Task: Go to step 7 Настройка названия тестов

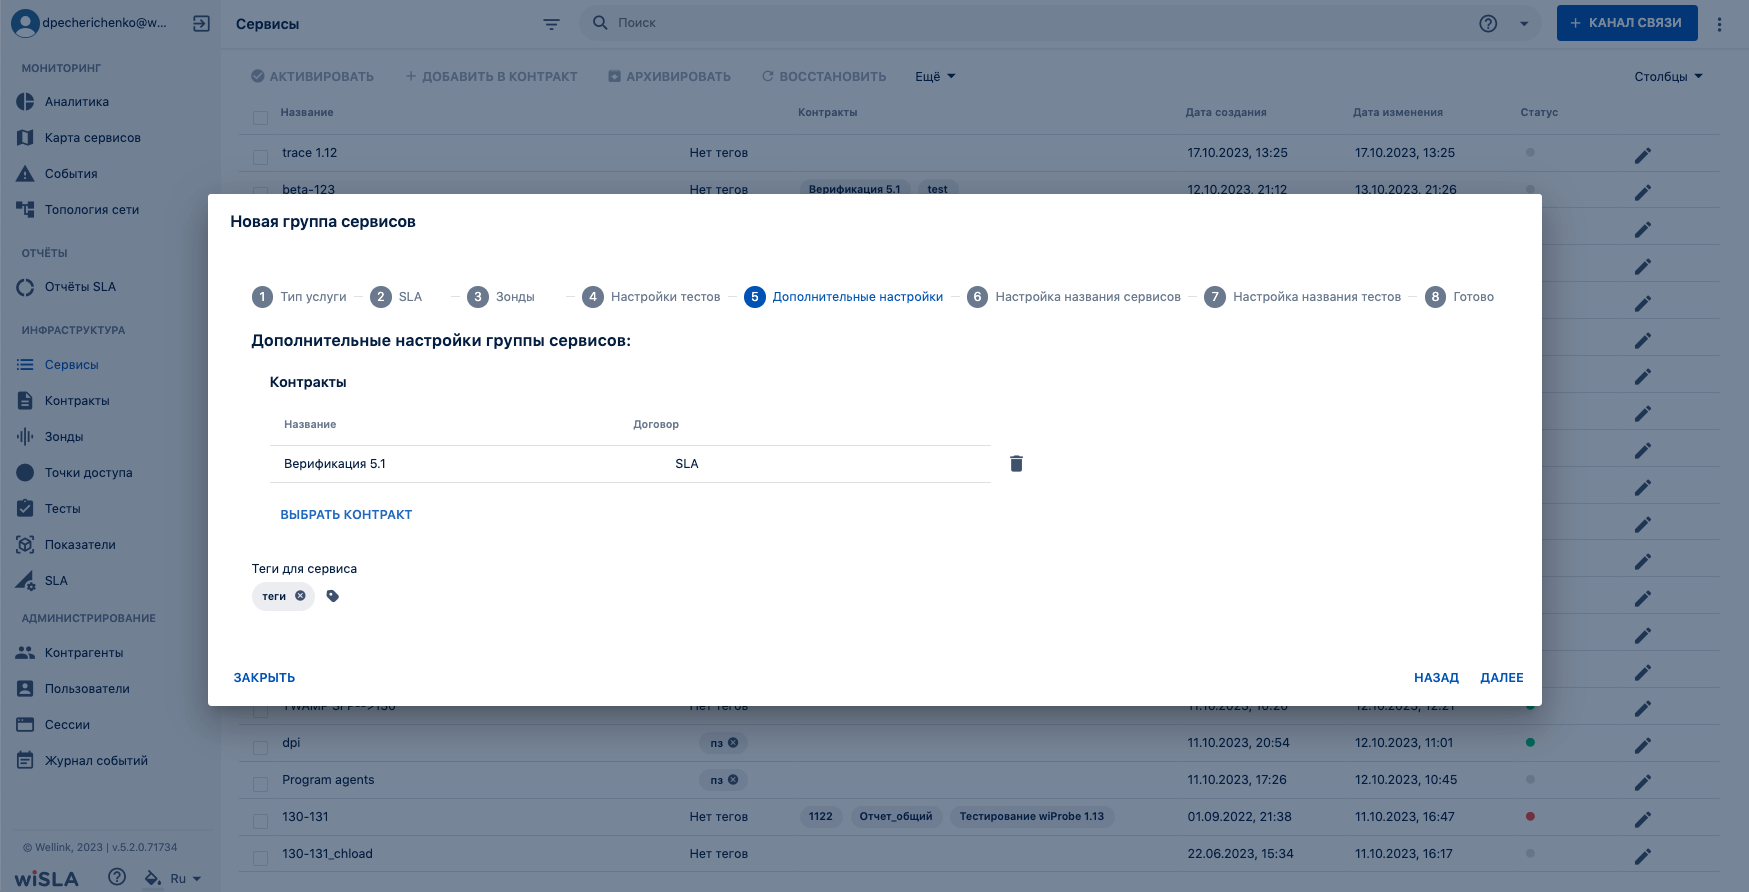Action: click(x=1303, y=297)
